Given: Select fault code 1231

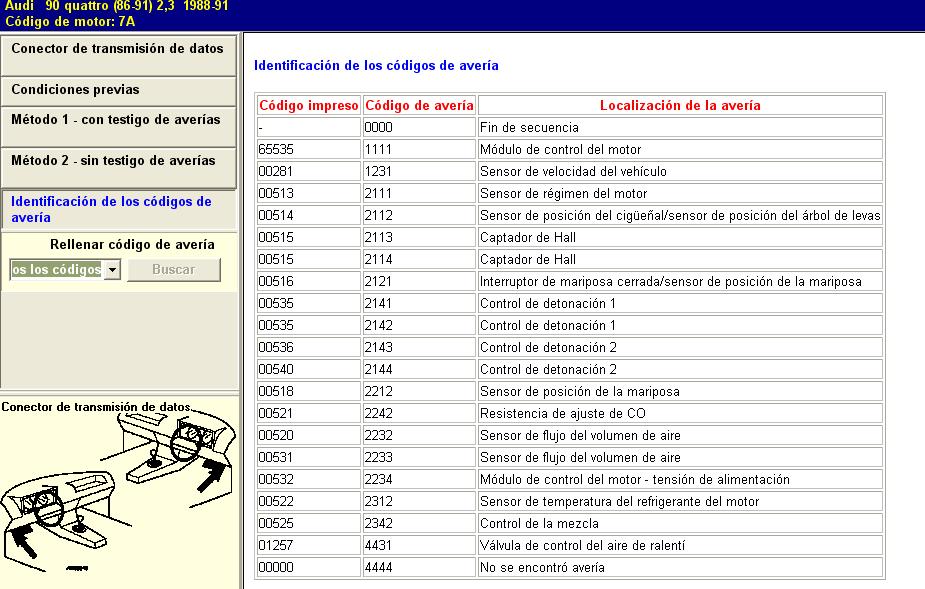Looking at the screenshot, I should pos(419,171).
